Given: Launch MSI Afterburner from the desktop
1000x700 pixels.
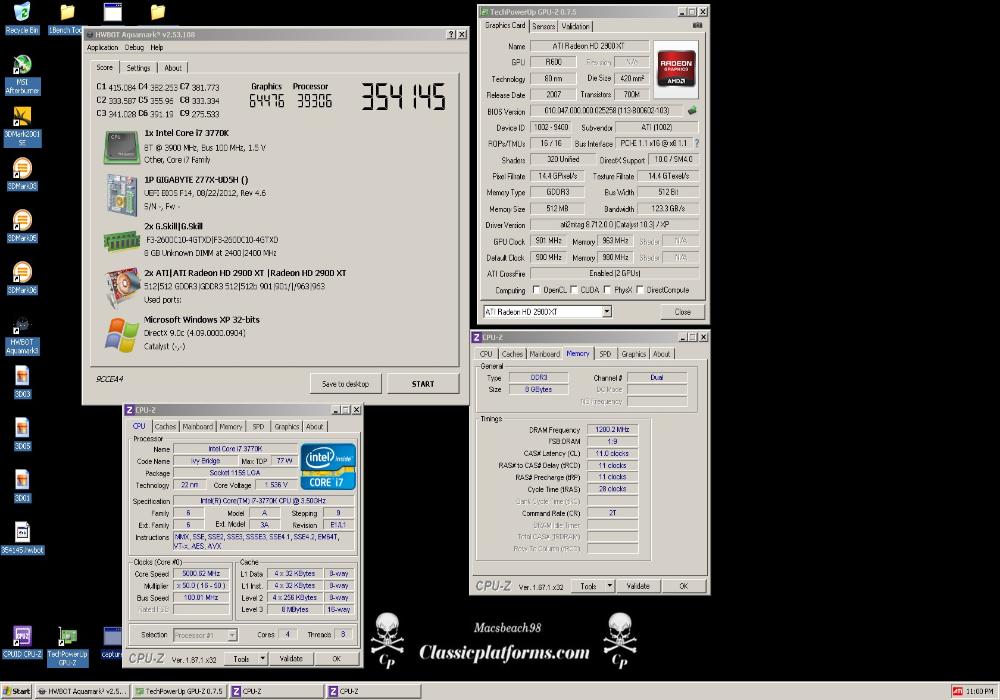Looking at the screenshot, I should pyautogui.click(x=22, y=75).
